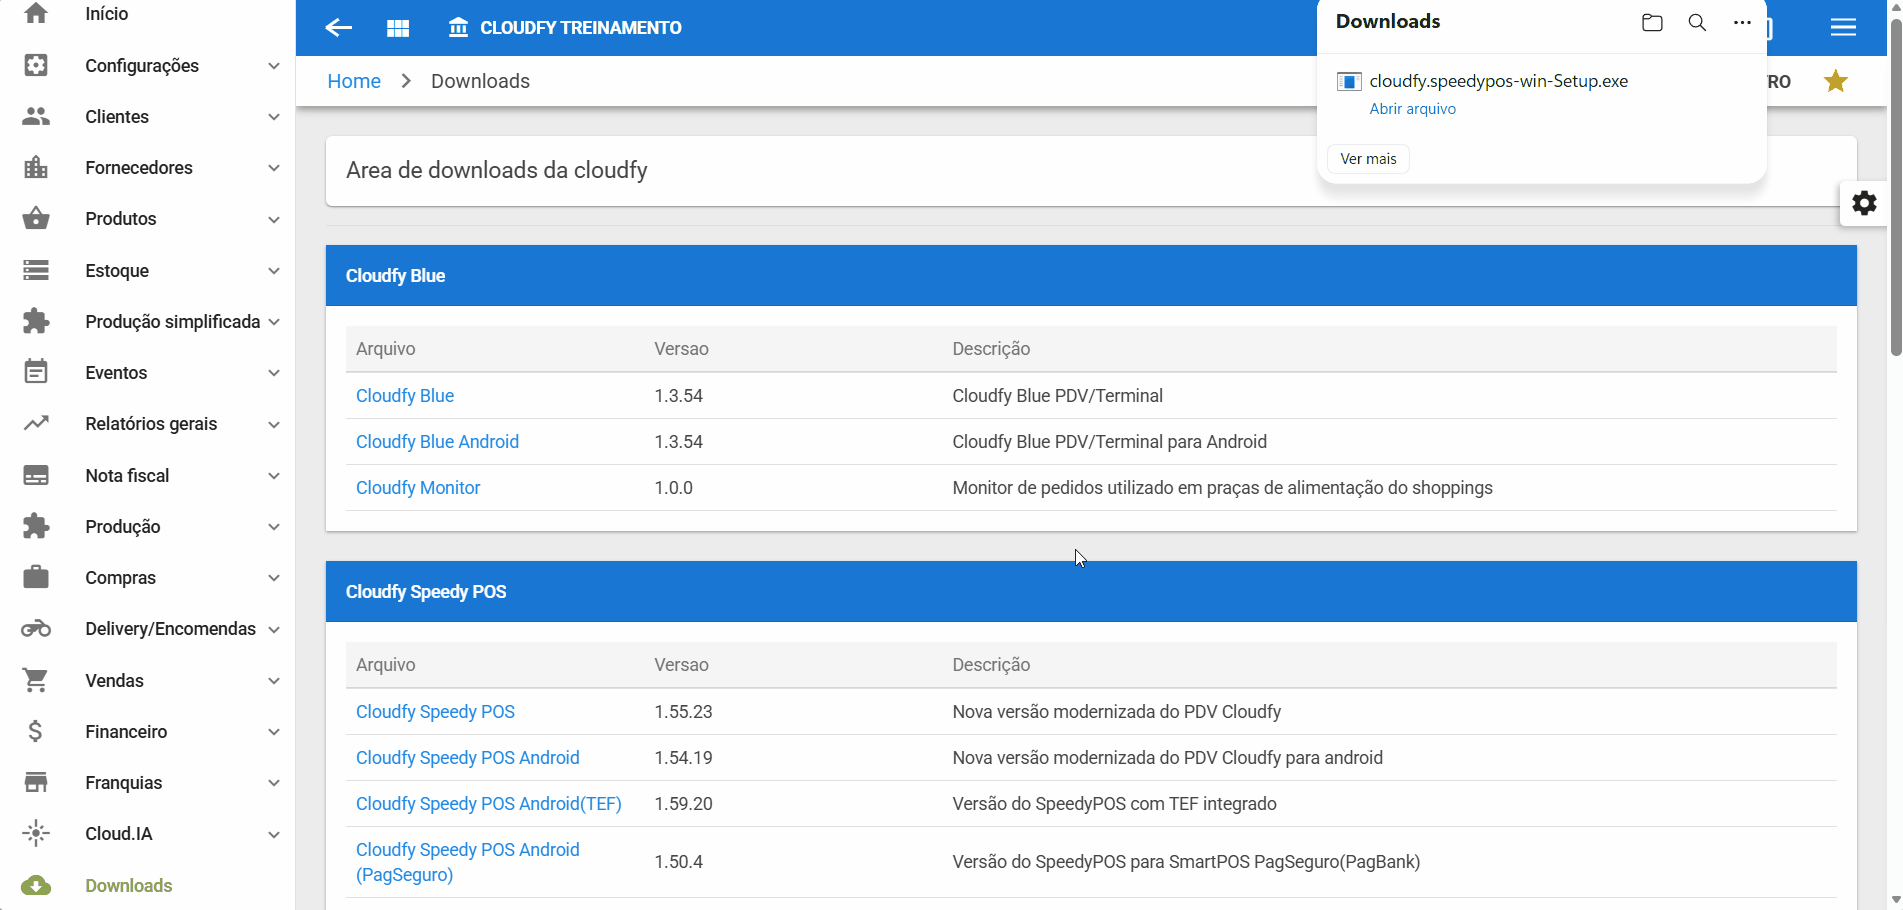The height and width of the screenshot is (910, 1903).
Task: Click the search icon in Downloads popup
Action: [1697, 22]
